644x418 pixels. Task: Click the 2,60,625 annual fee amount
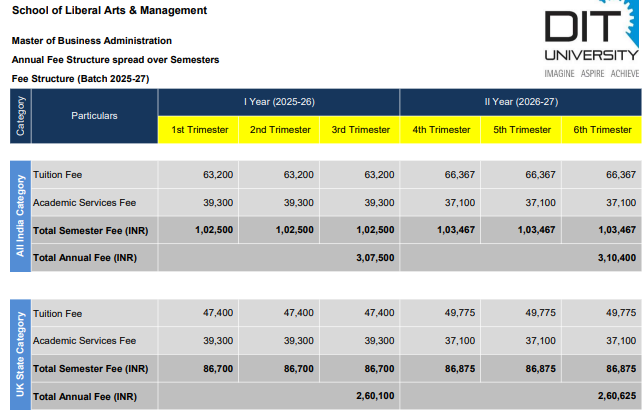click(616, 396)
